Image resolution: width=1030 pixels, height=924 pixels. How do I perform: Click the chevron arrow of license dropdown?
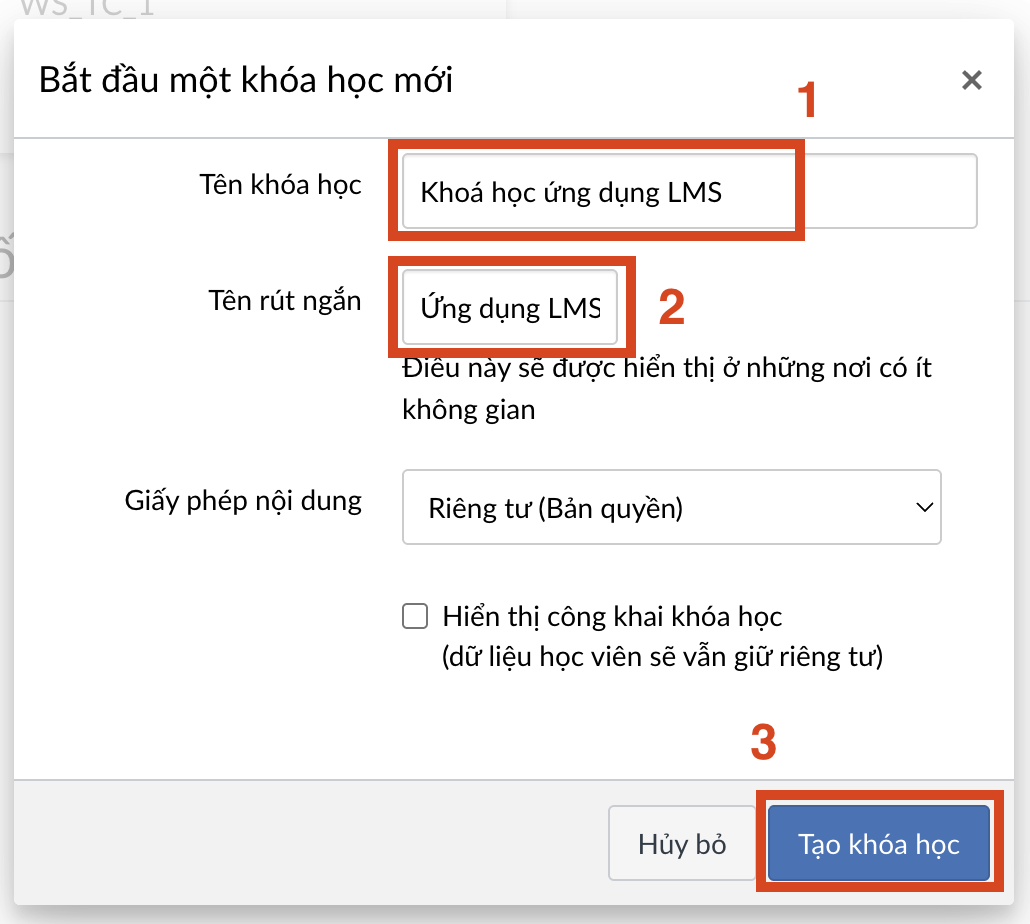tap(923, 508)
